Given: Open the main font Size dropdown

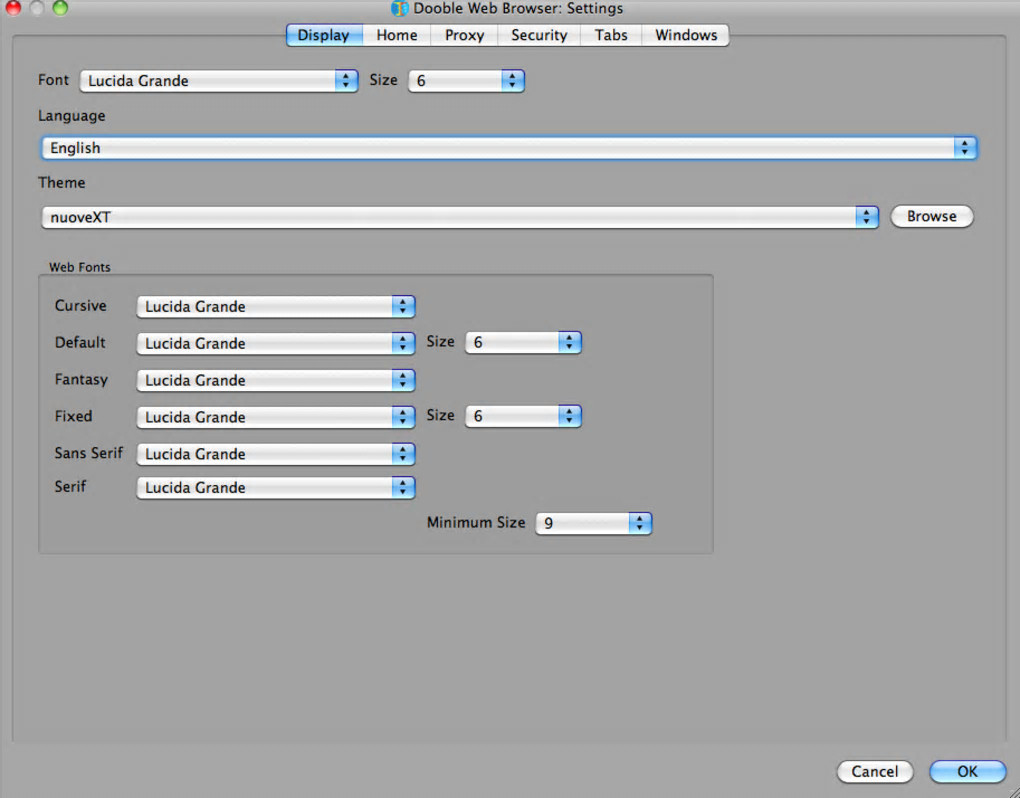Looking at the screenshot, I should (466, 81).
